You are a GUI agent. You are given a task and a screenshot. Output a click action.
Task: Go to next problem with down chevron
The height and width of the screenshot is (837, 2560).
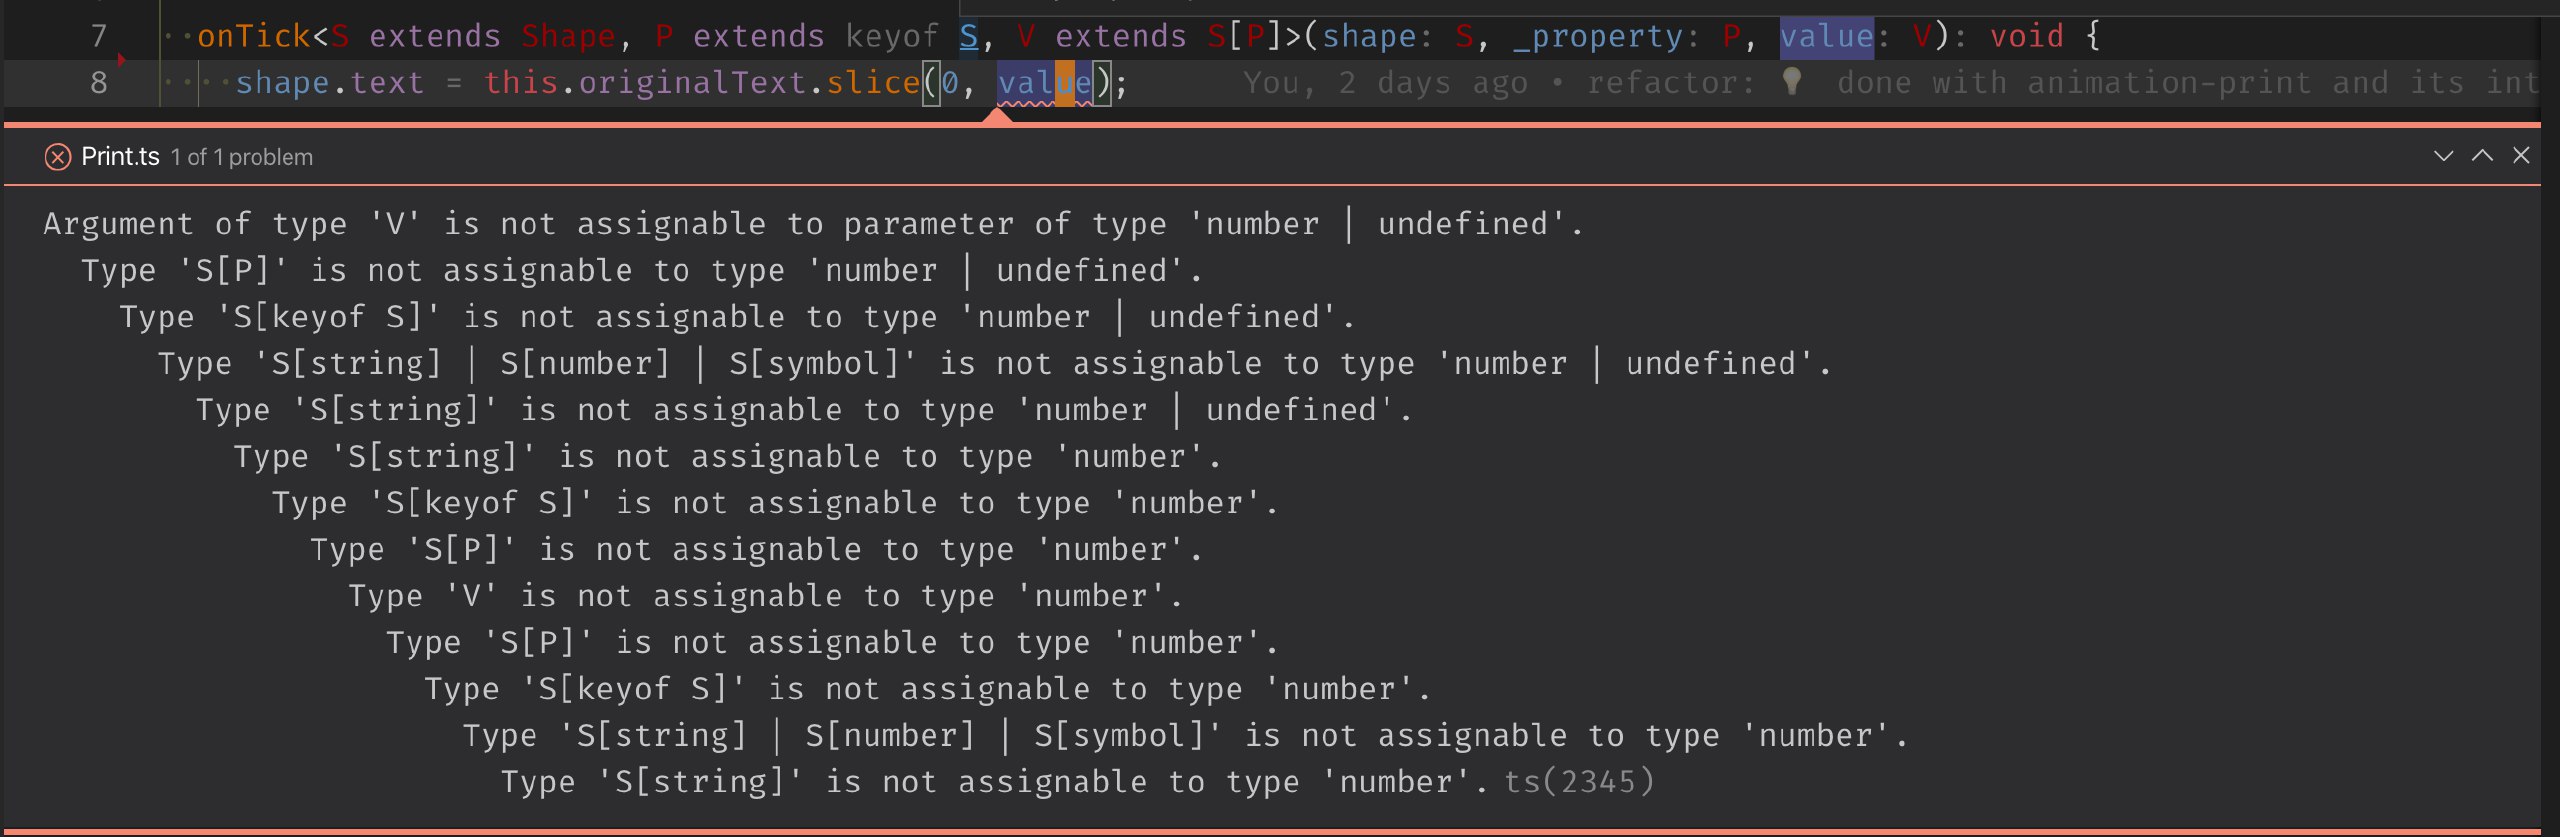click(2444, 156)
